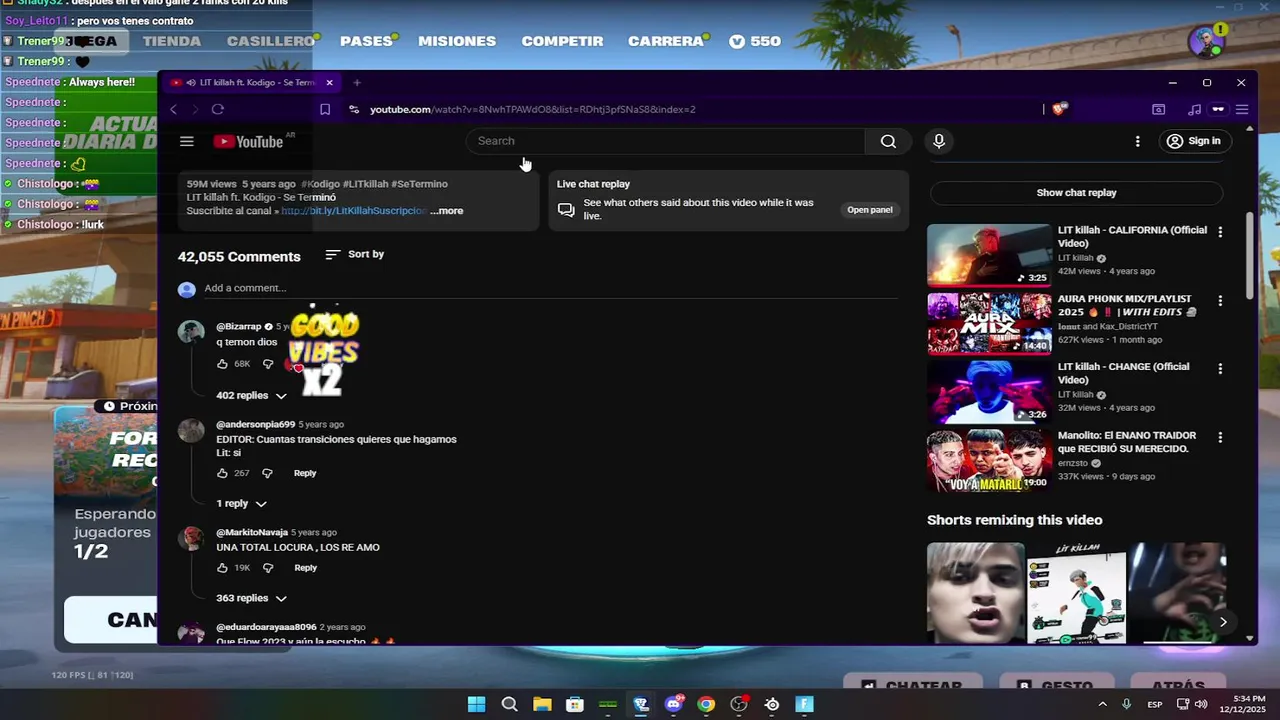Expand the 1 reply thread
This screenshot has height=720, width=1280.
coord(241,504)
